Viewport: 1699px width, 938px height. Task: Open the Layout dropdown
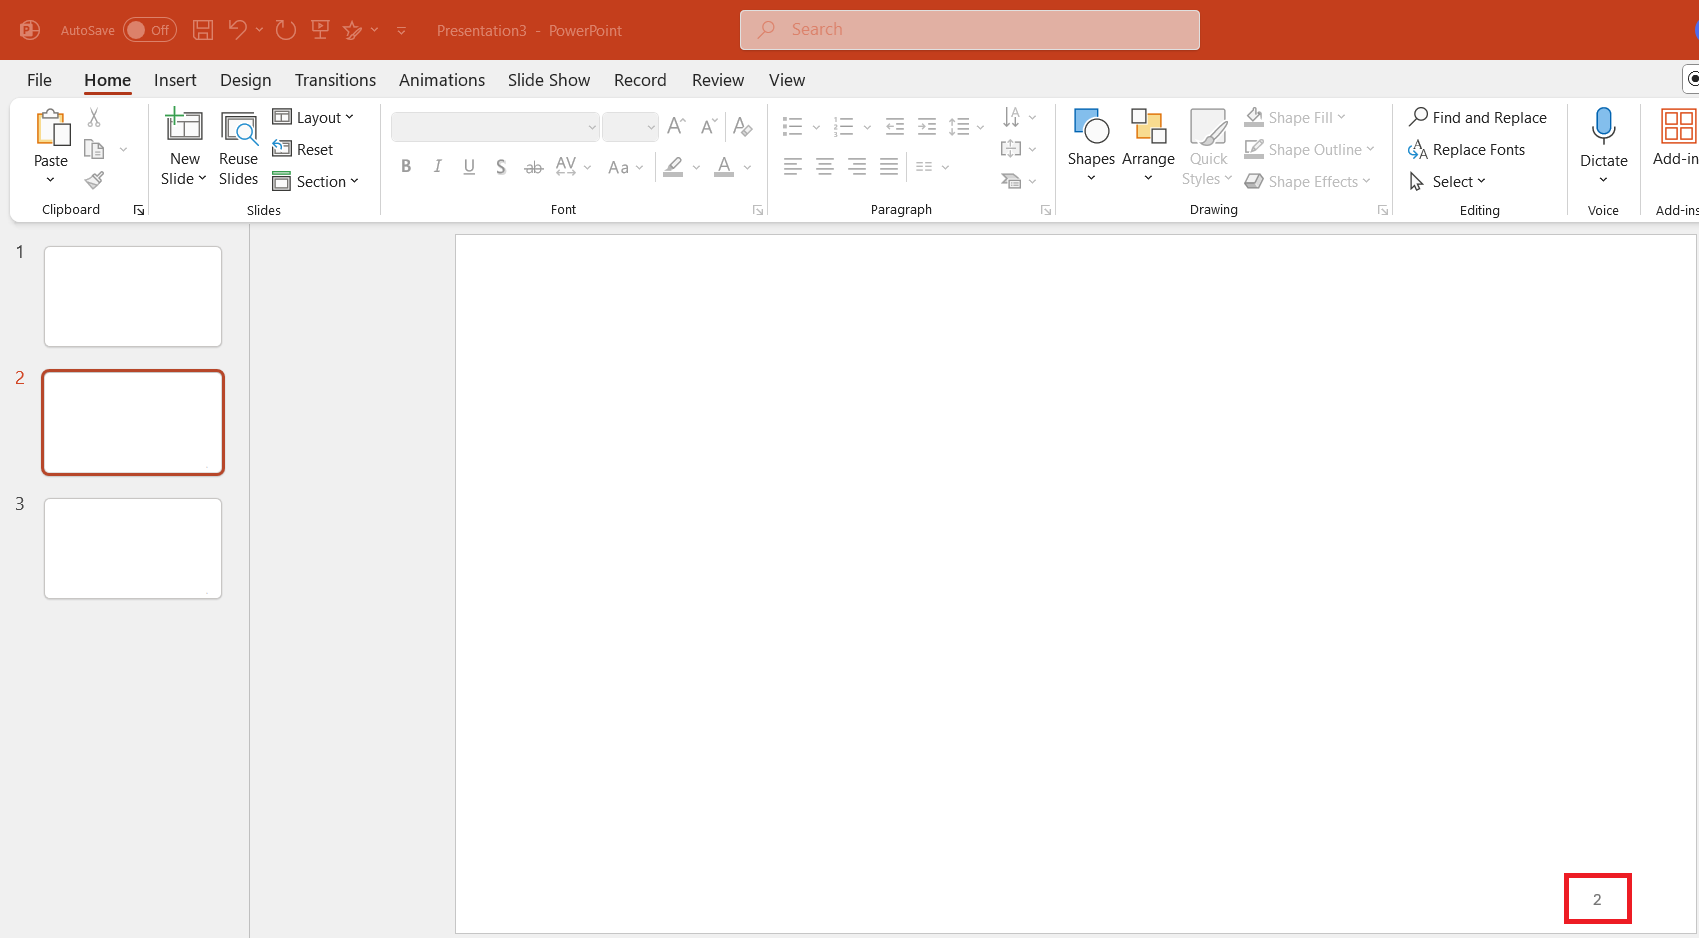tap(314, 117)
